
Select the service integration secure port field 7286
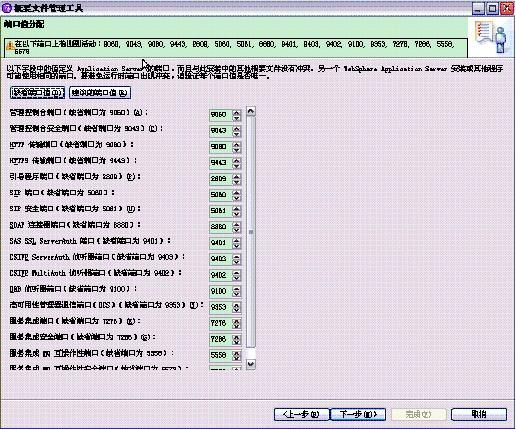coord(220,339)
